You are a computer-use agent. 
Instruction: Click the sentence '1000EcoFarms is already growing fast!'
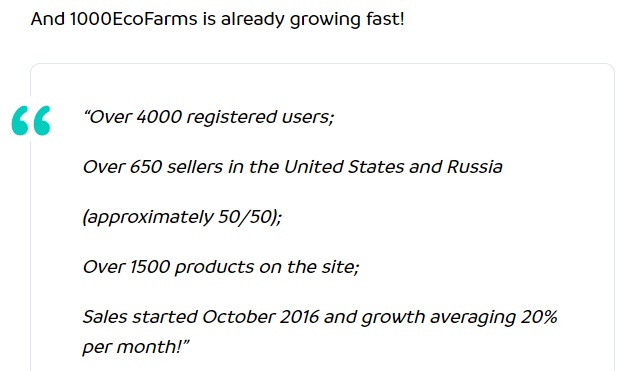(x=237, y=19)
